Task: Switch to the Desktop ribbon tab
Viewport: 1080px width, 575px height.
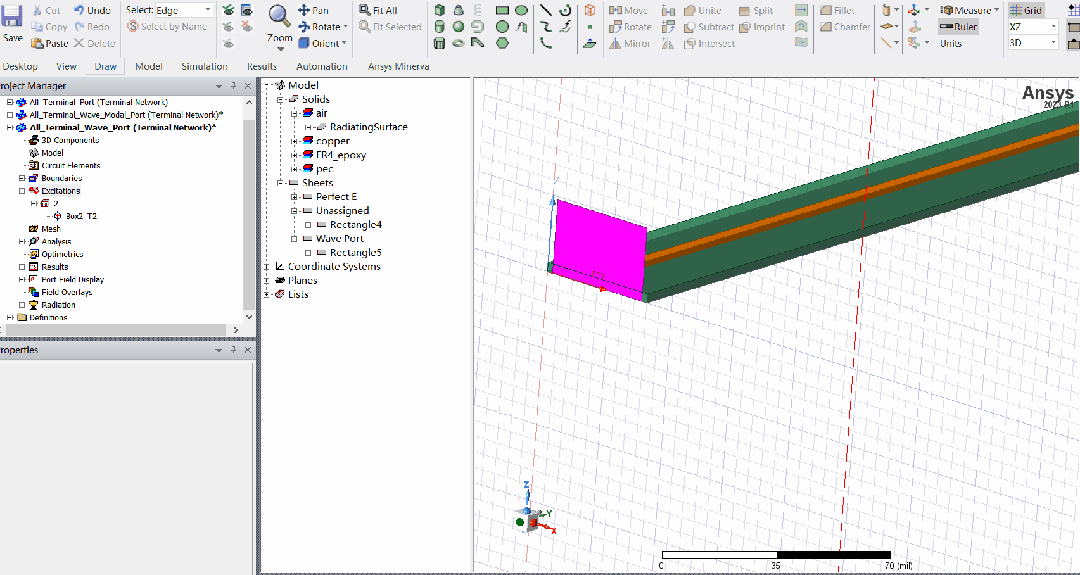Action: [x=20, y=67]
